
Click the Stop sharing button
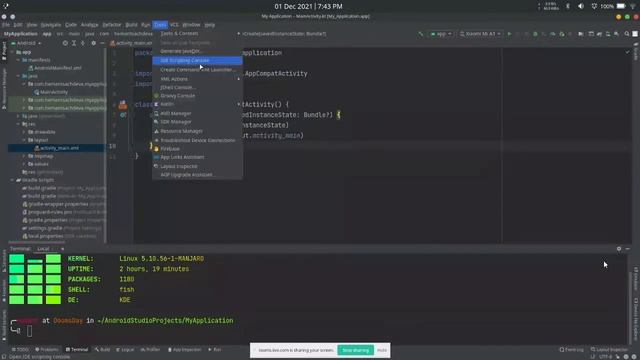(x=355, y=350)
